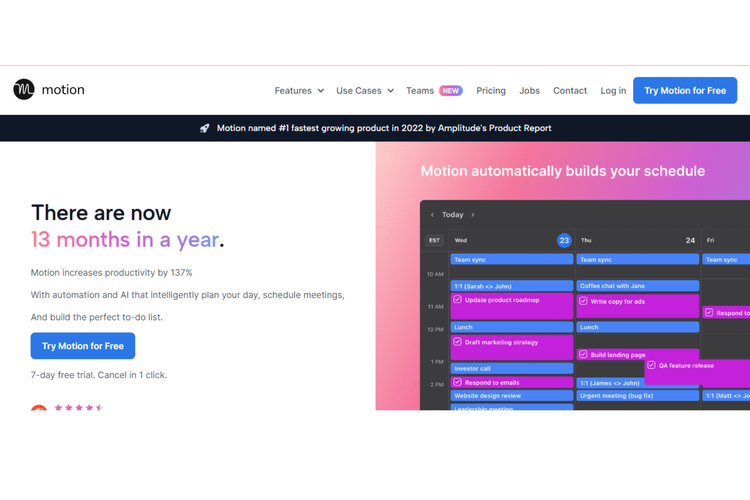Image resolution: width=750 pixels, height=500 pixels.
Task: Click the Motion logo icon
Action: click(x=23, y=89)
